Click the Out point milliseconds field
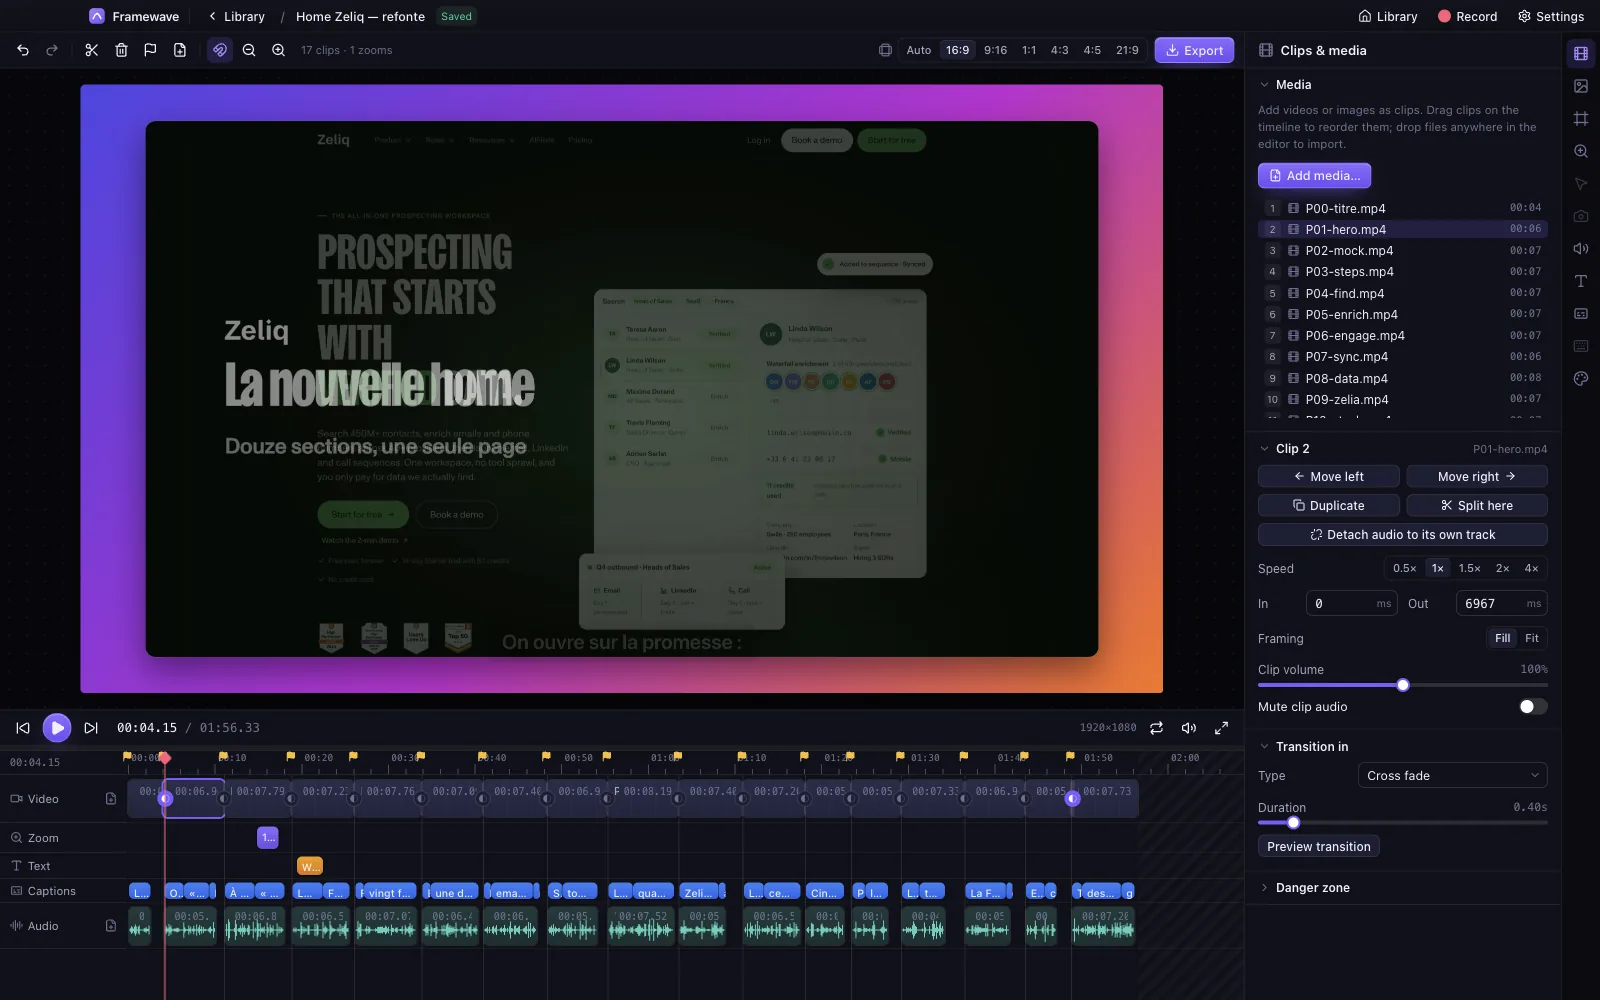This screenshot has width=1600, height=1000. click(x=1502, y=604)
